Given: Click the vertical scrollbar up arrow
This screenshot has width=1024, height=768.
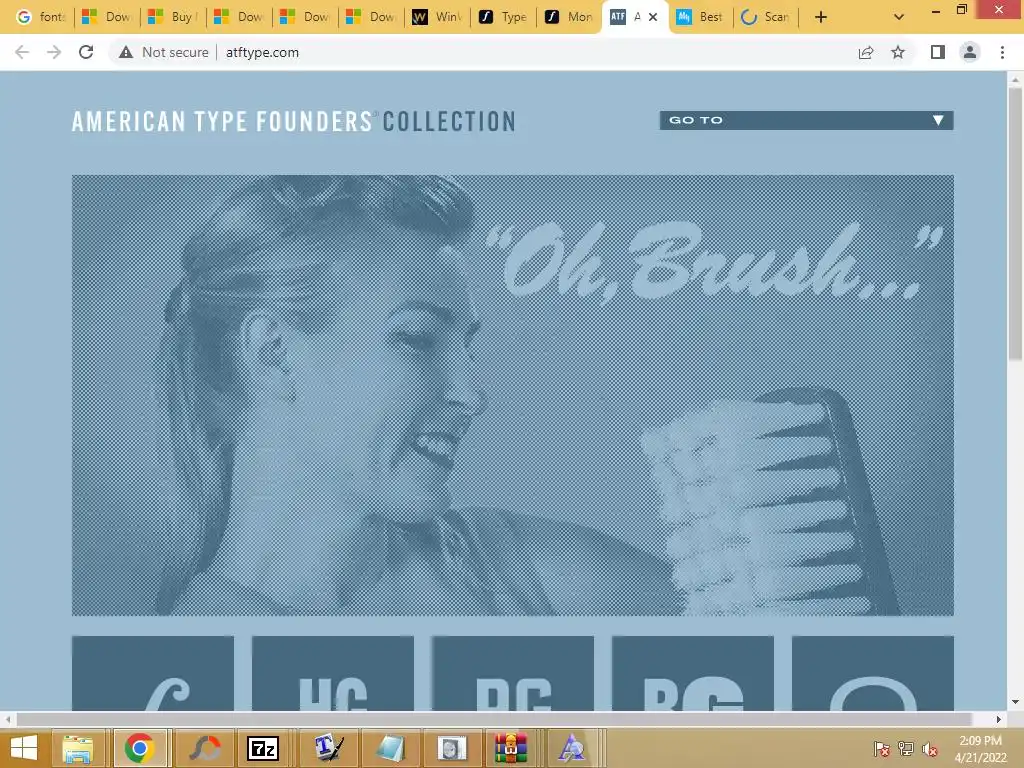Looking at the screenshot, I should point(1015,80).
